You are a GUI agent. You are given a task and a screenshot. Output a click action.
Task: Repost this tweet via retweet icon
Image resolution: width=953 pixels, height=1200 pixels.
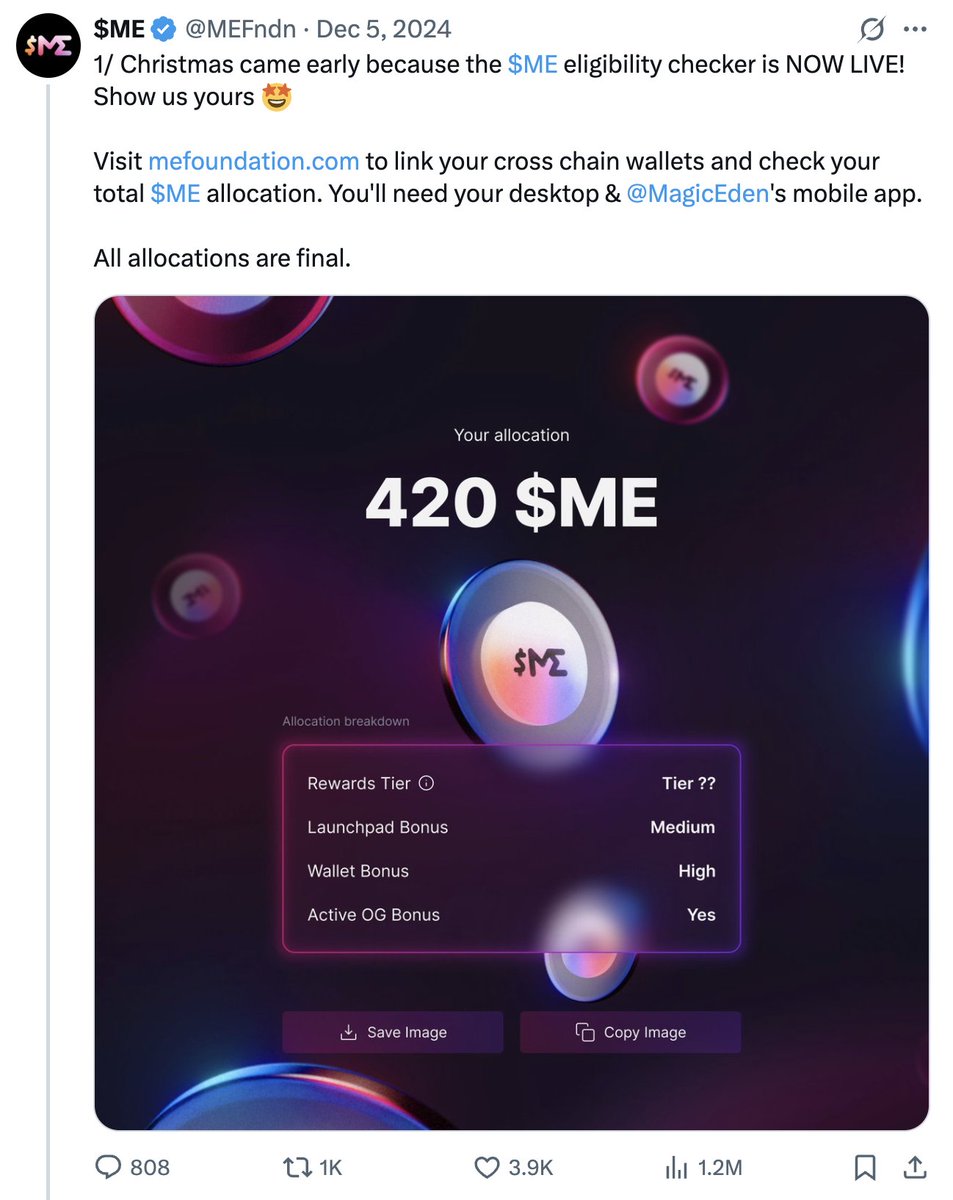tap(297, 1167)
